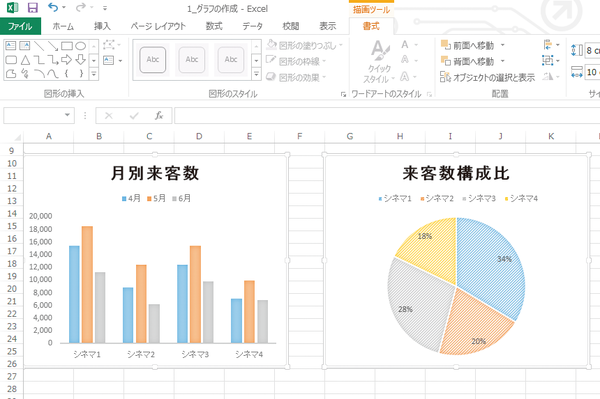The image size is (600, 399).
Task: Select the text box shape in the gallery
Action: pos(11,46)
